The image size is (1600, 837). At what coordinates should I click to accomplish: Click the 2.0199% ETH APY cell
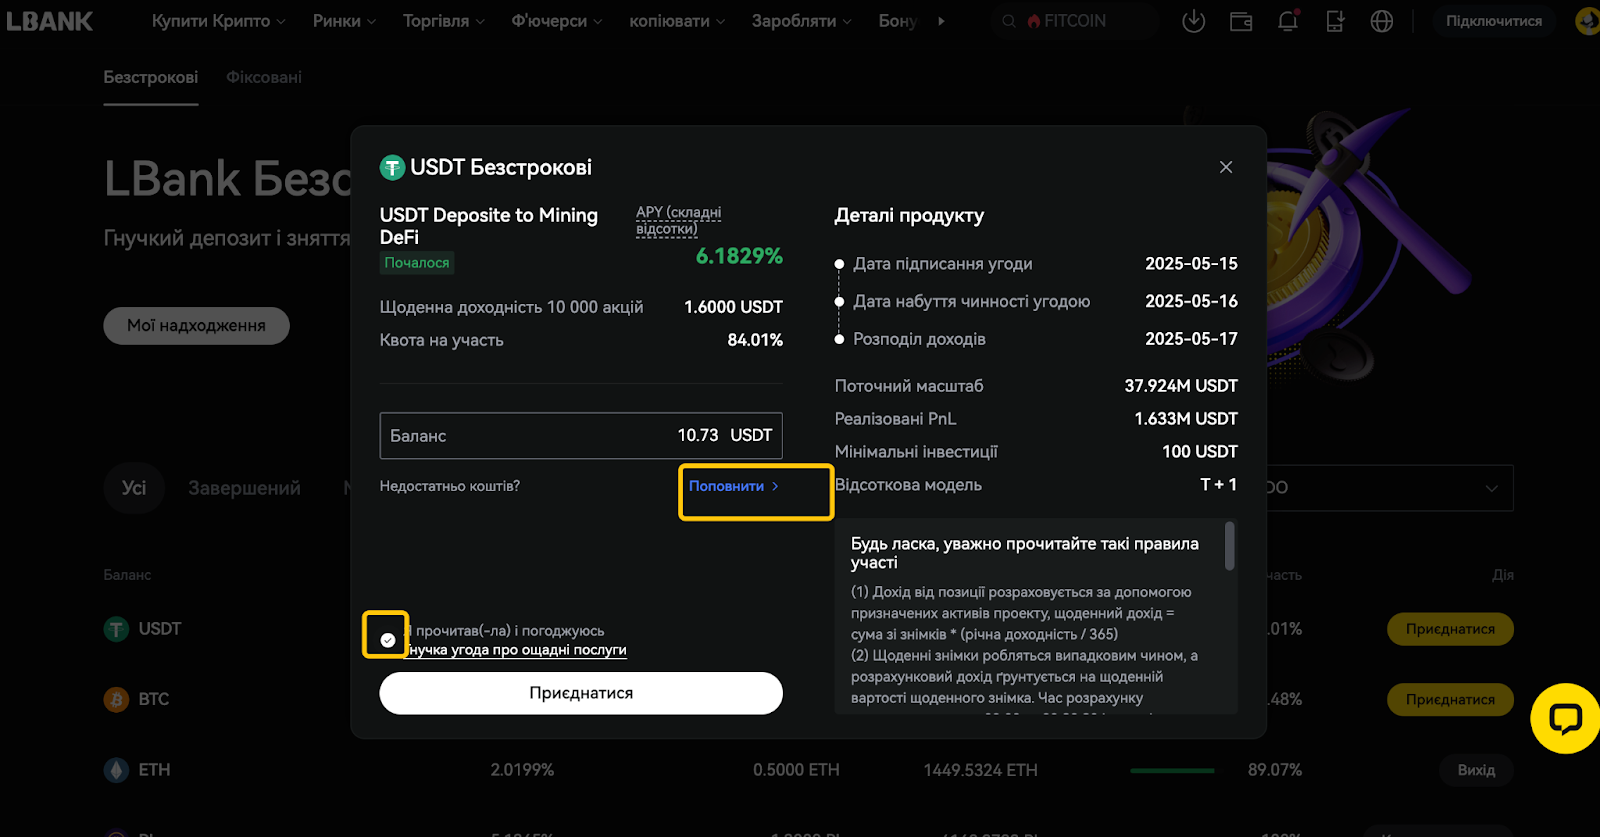[x=522, y=770]
